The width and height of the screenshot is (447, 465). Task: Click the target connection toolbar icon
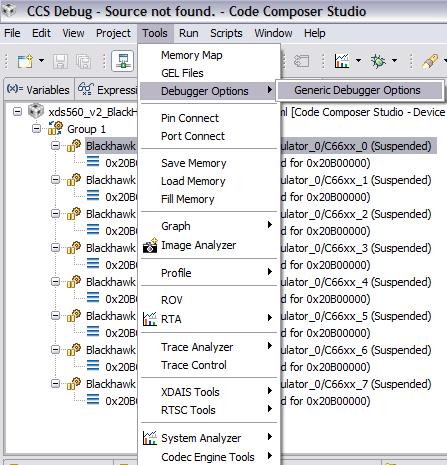pos(123,61)
